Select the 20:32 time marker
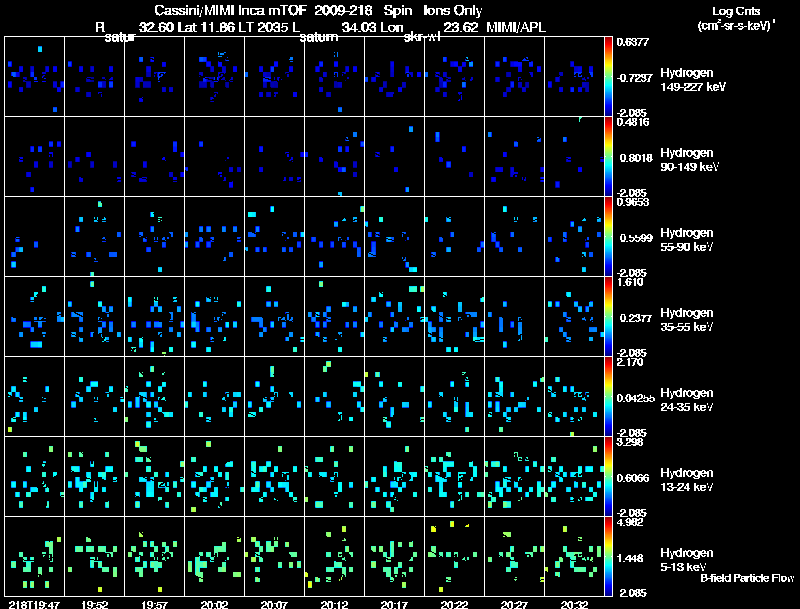The height and width of the screenshot is (609, 800). pos(574,604)
